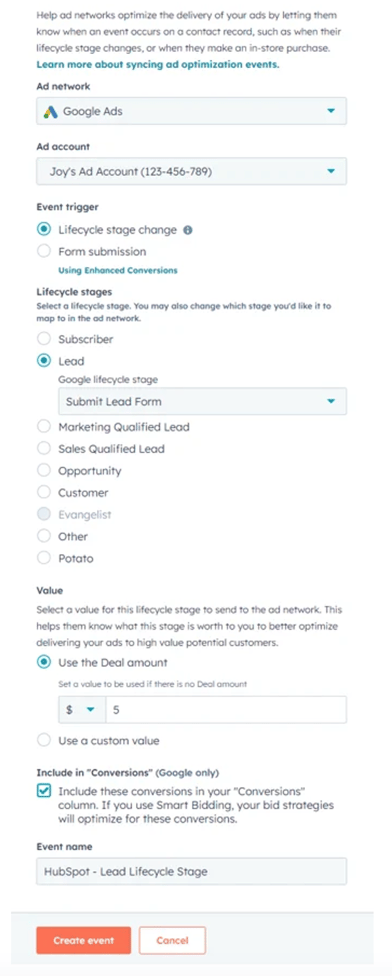Click the Create event button
Screen dimensions: 392x976
point(83,940)
